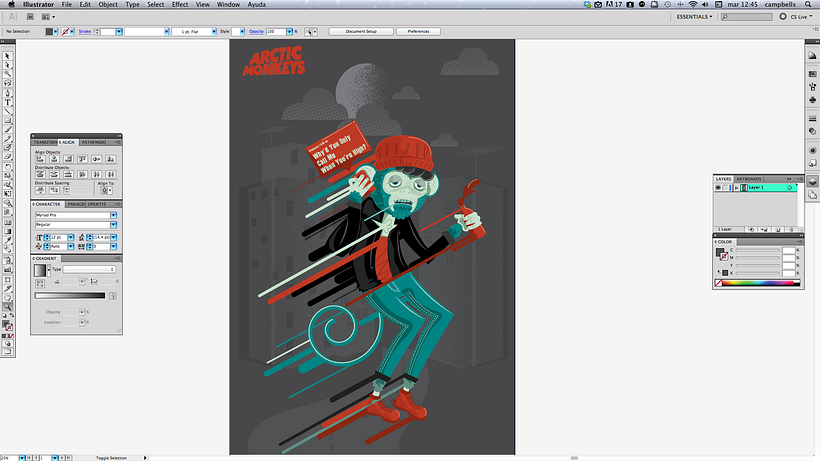Switch to the Artboards tab

pos(749,179)
